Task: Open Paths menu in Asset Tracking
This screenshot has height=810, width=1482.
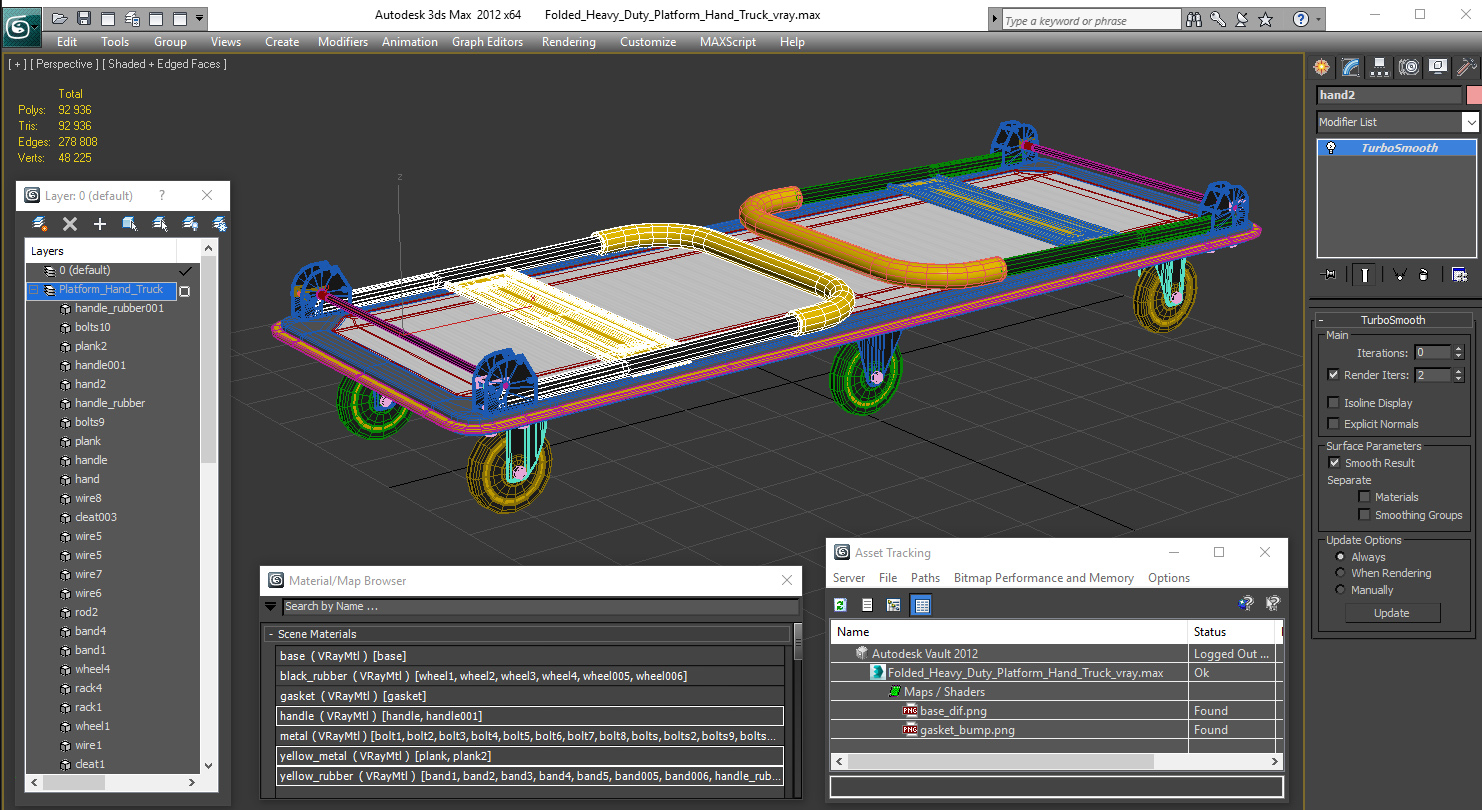Action: (925, 578)
